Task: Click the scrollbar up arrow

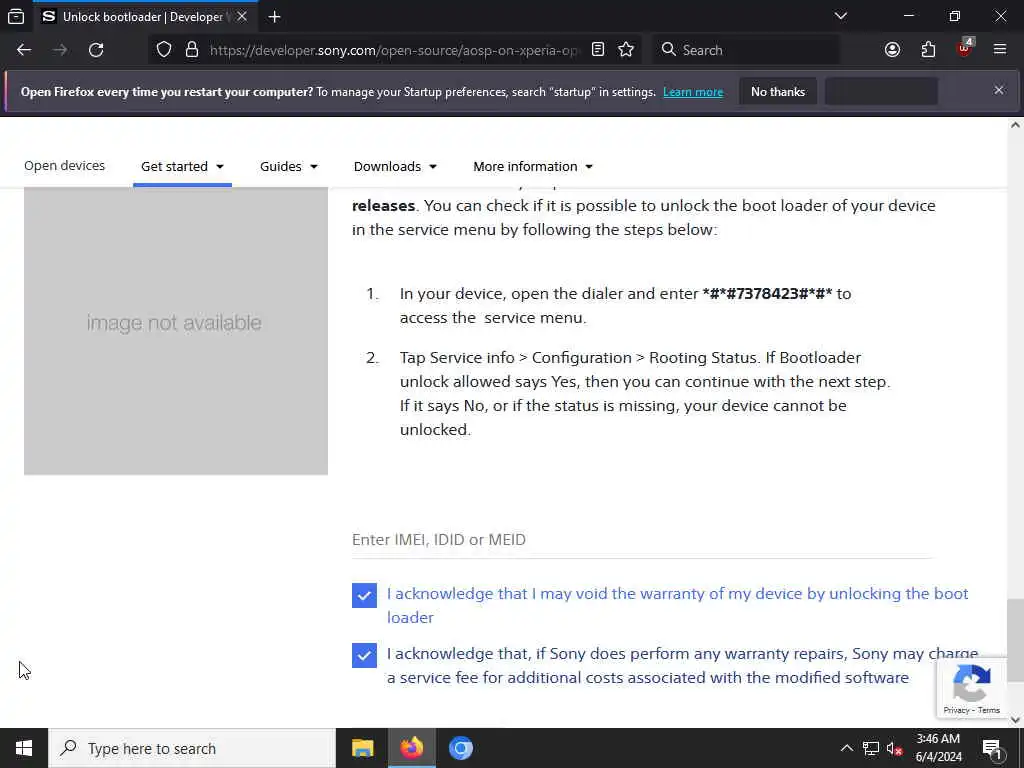Action: pos(1015,125)
